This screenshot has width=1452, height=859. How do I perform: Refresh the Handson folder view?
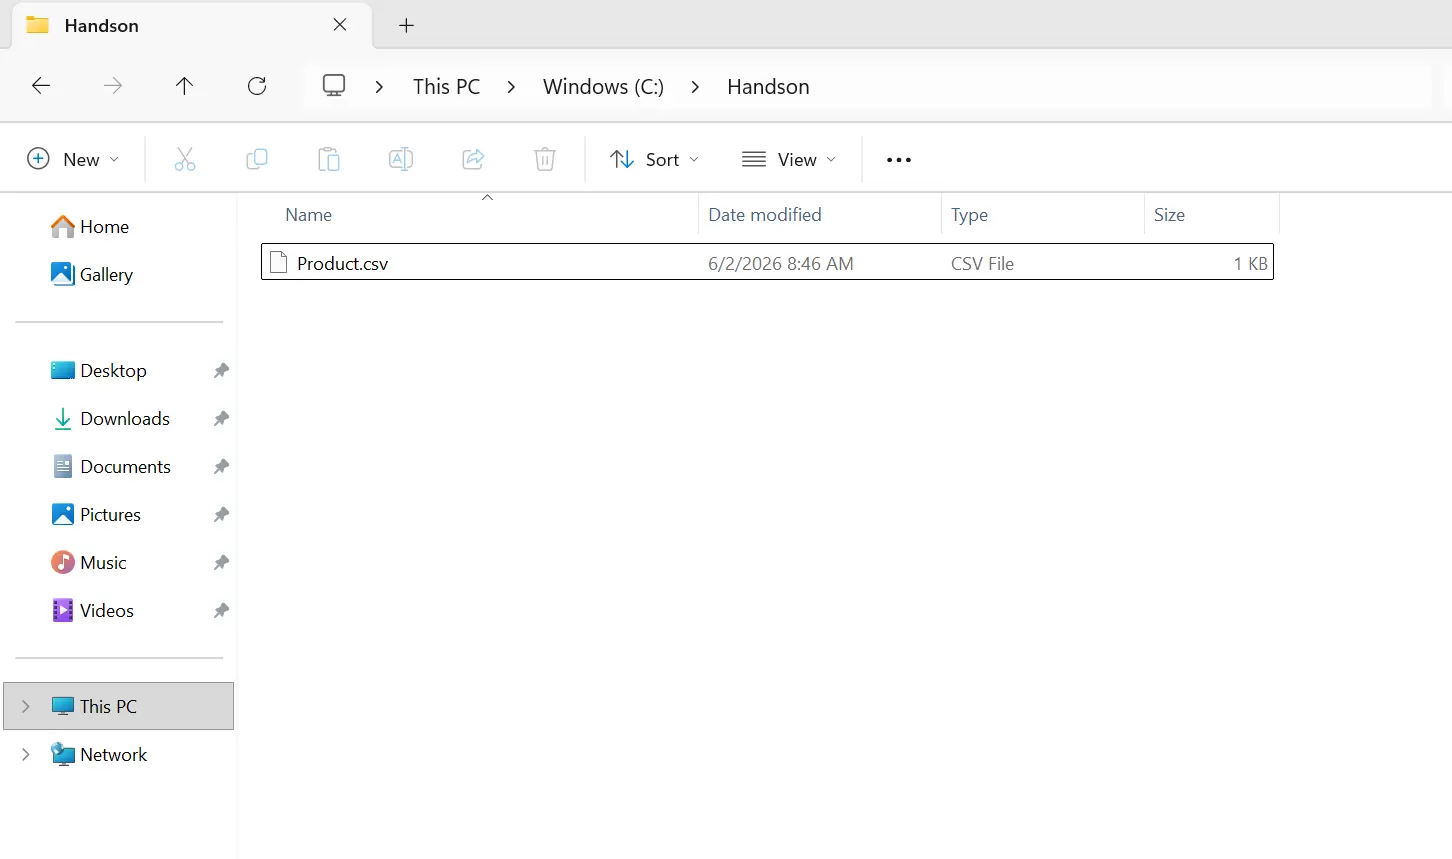coord(257,86)
